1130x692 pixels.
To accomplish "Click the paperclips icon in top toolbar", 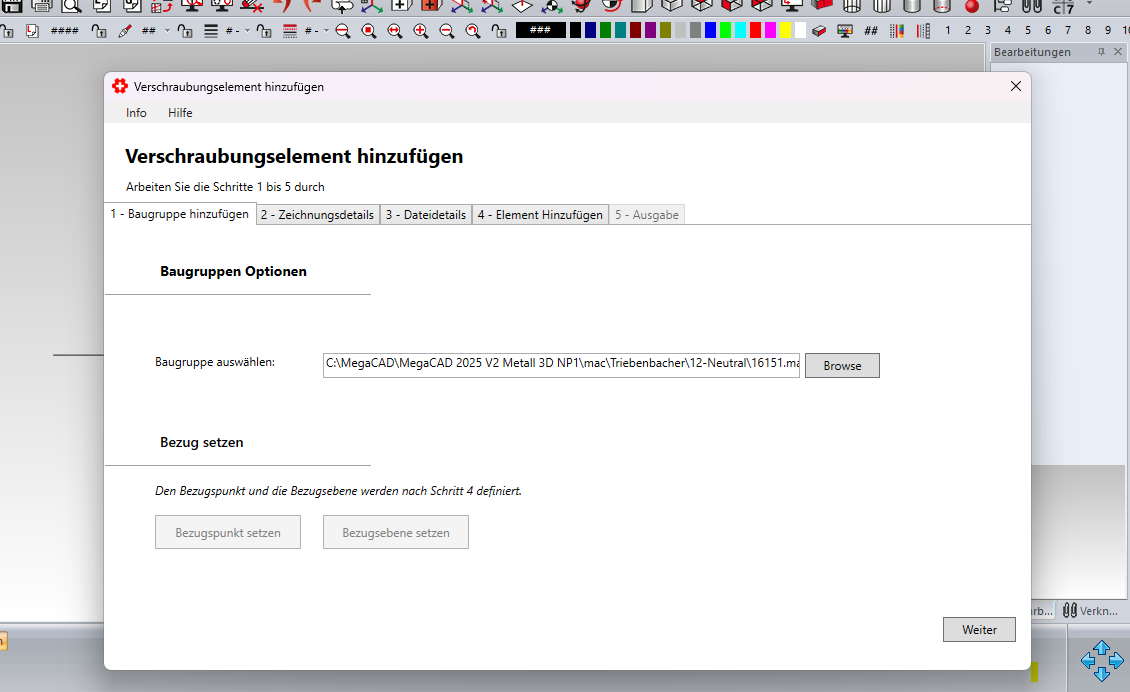I will (1031, 6).
